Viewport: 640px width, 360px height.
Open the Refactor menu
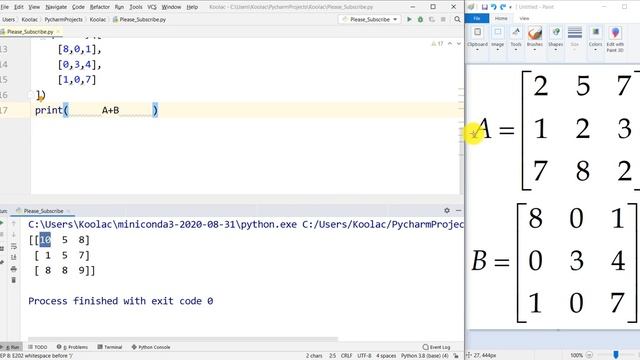(x=100, y=7)
